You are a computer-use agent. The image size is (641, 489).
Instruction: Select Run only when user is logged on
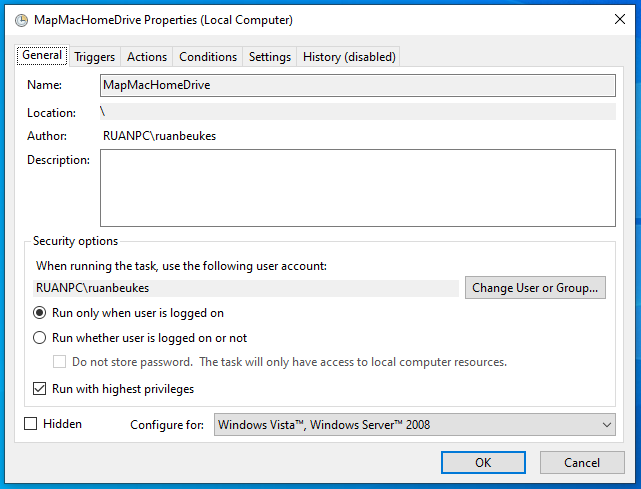click(x=41, y=313)
